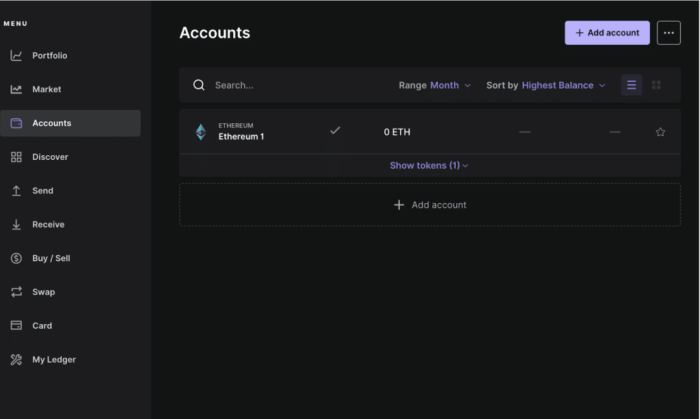
Task: Click the Market graph icon
Action: [x=16, y=89]
